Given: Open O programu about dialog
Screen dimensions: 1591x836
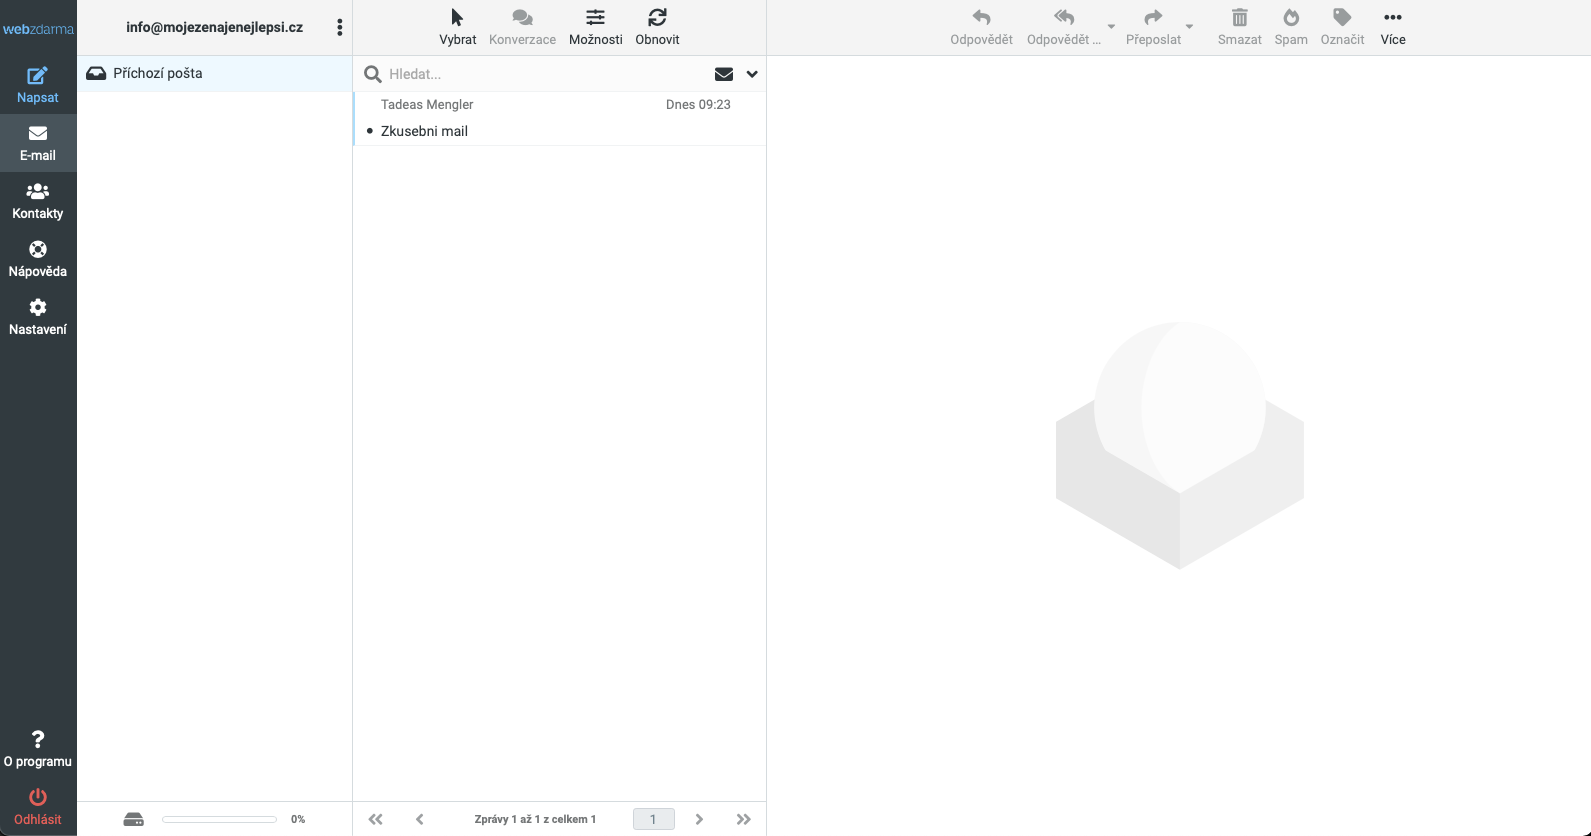Looking at the screenshot, I should (38, 749).
